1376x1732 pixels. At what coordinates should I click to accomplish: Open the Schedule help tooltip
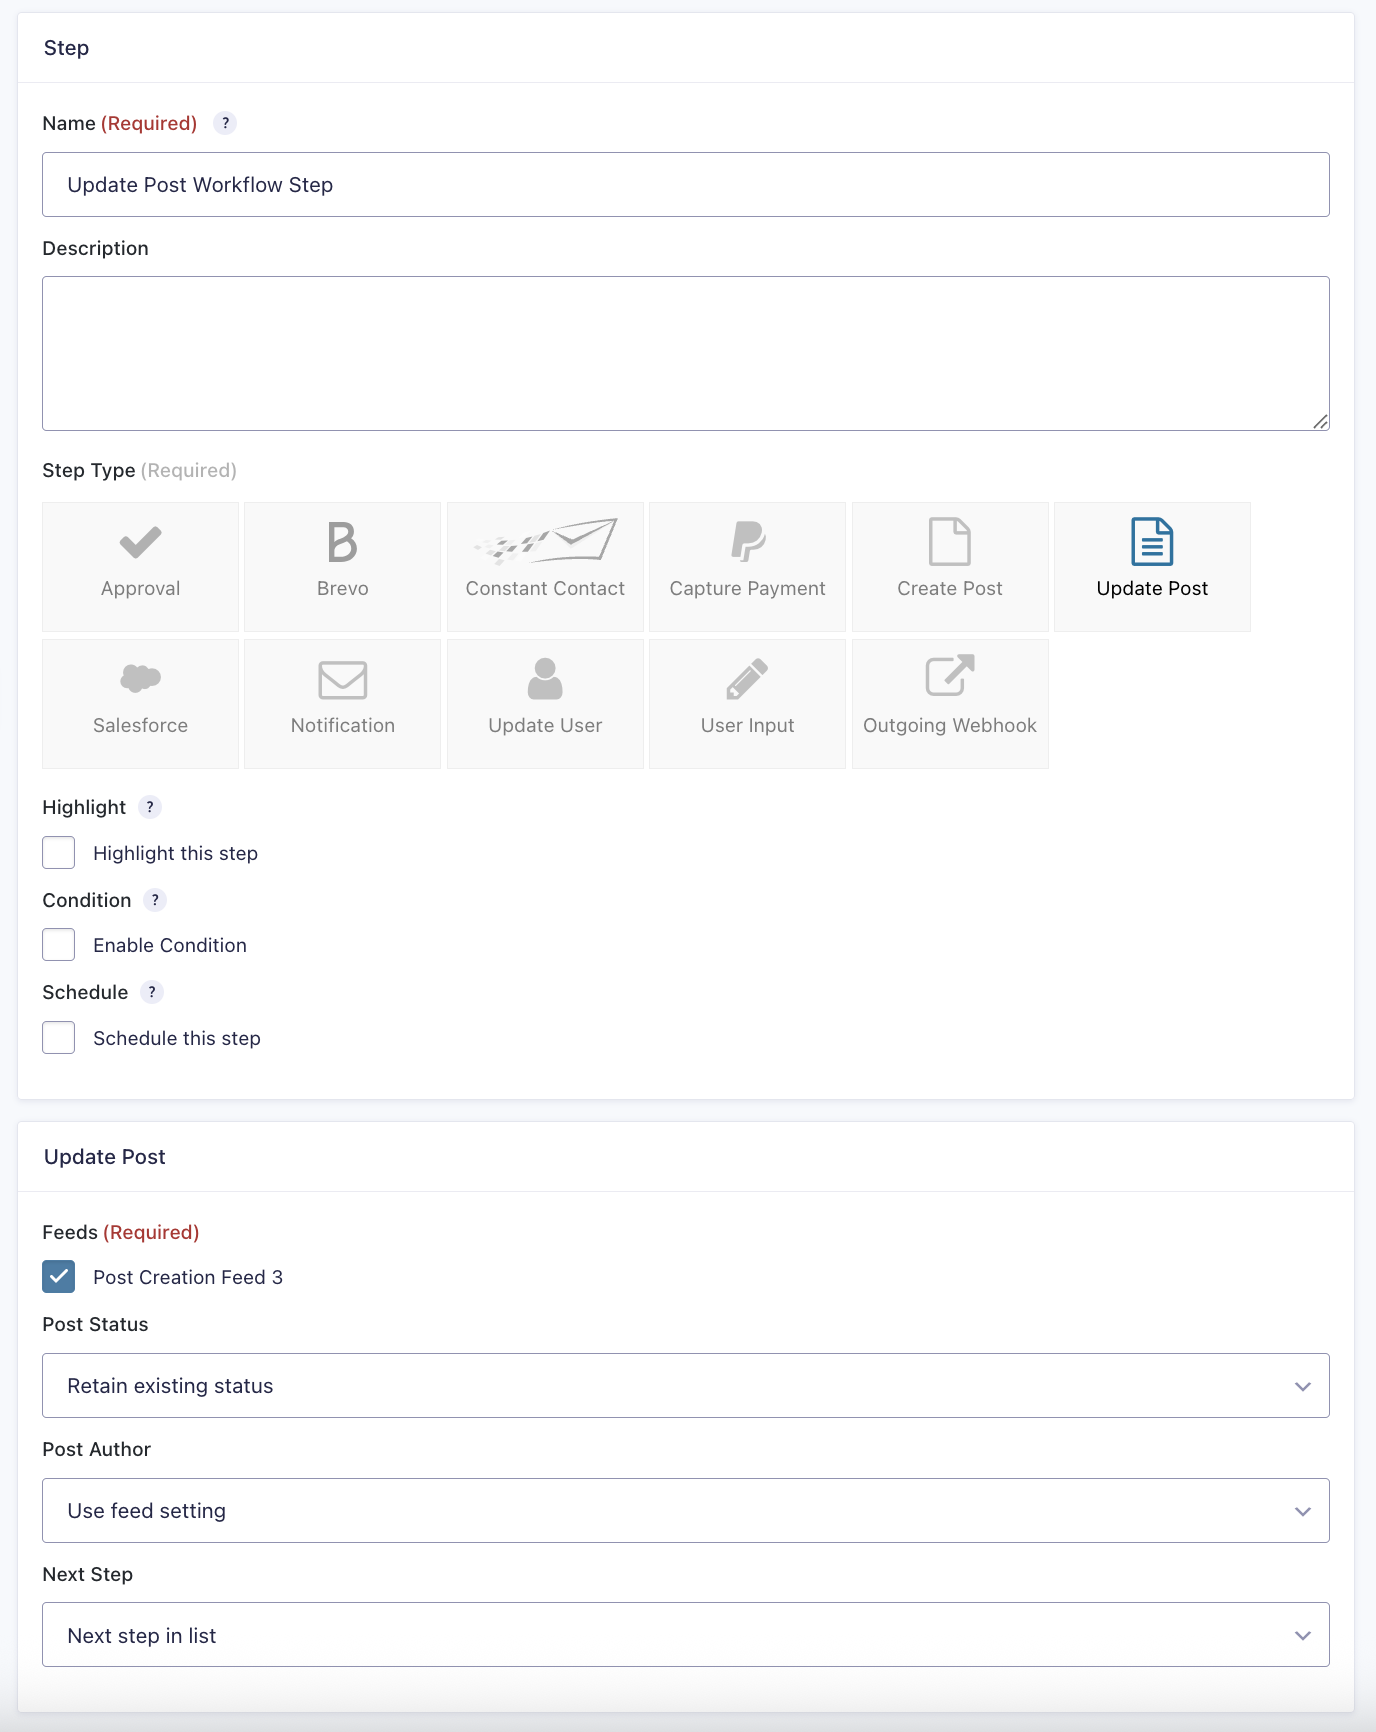point(152,992)
